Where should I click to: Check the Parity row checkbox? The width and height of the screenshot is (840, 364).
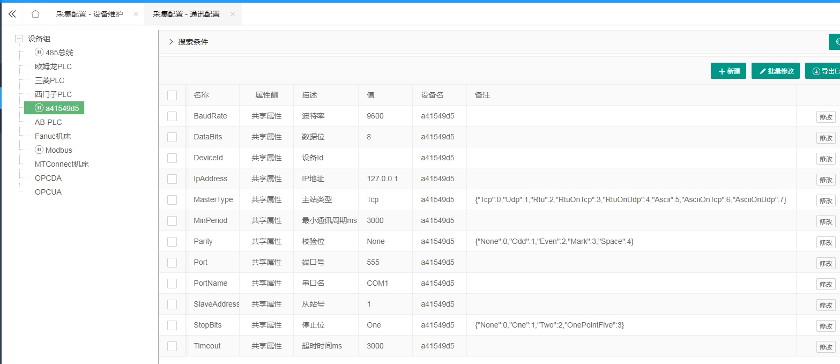pyautogui.click(x=172, y=242)
